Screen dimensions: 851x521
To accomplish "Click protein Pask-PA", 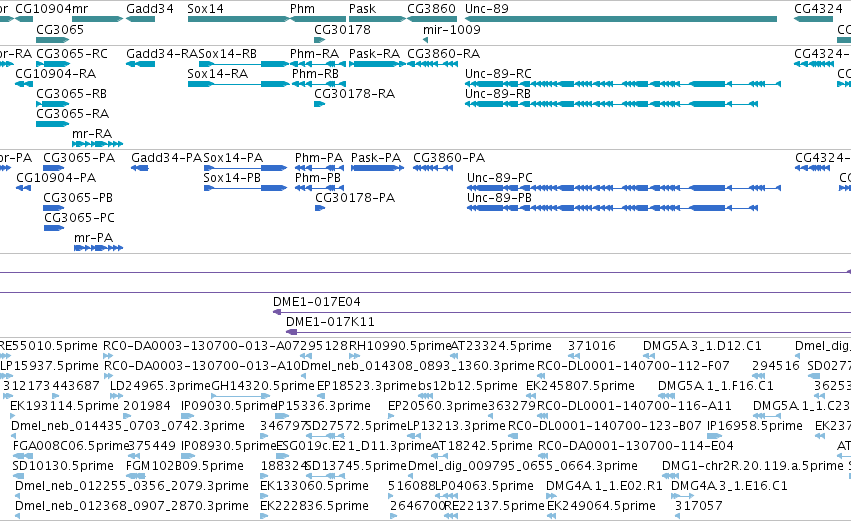I will click(378, 168).
